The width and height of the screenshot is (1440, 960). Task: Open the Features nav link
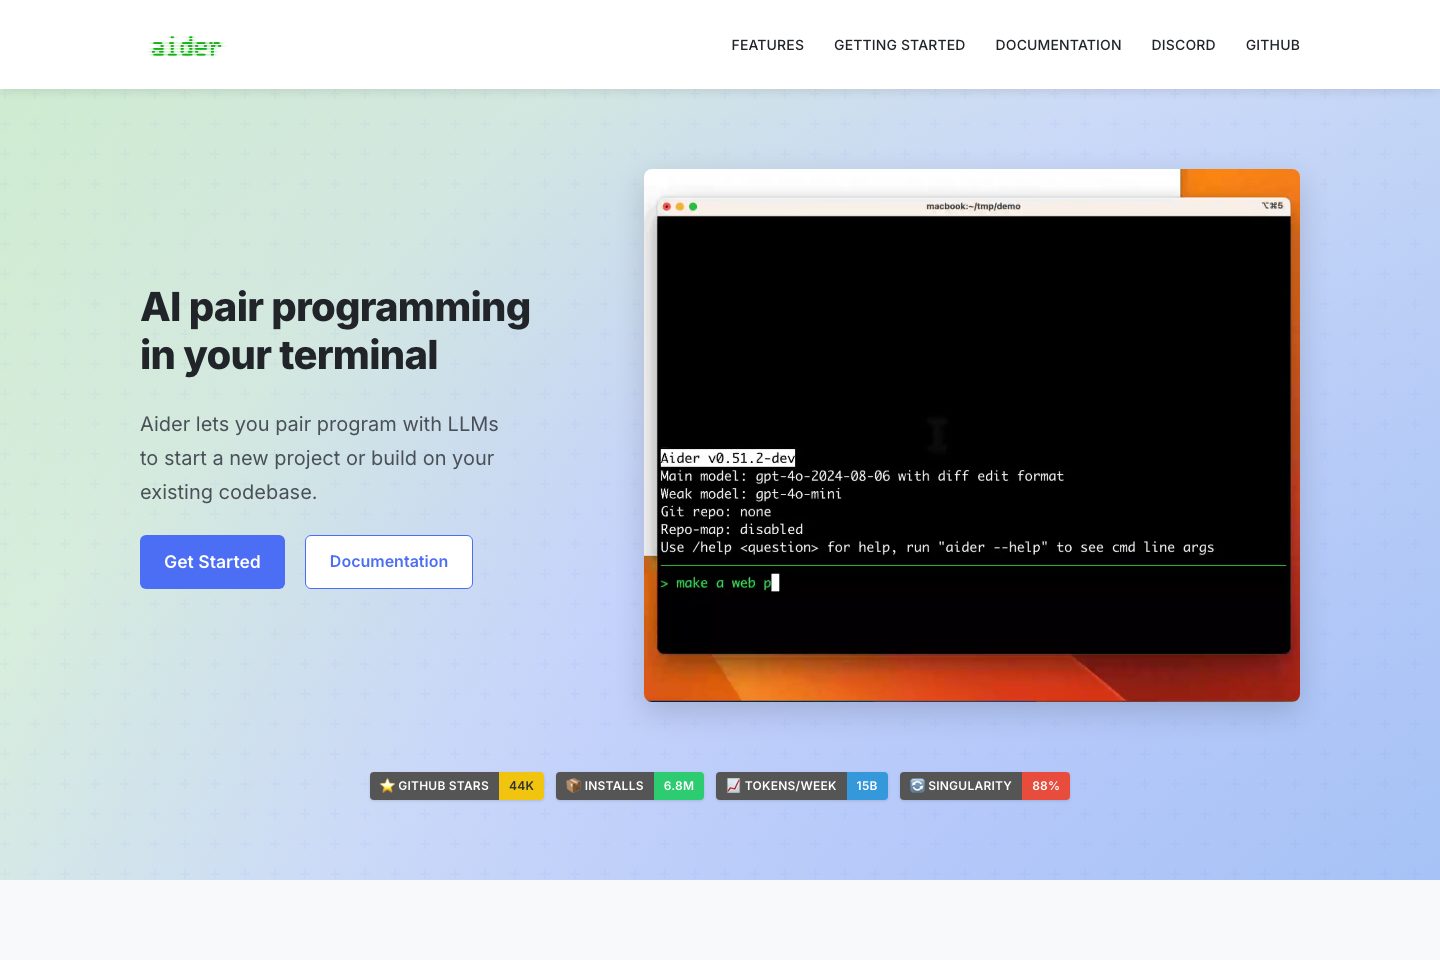[x=767, y=45]
